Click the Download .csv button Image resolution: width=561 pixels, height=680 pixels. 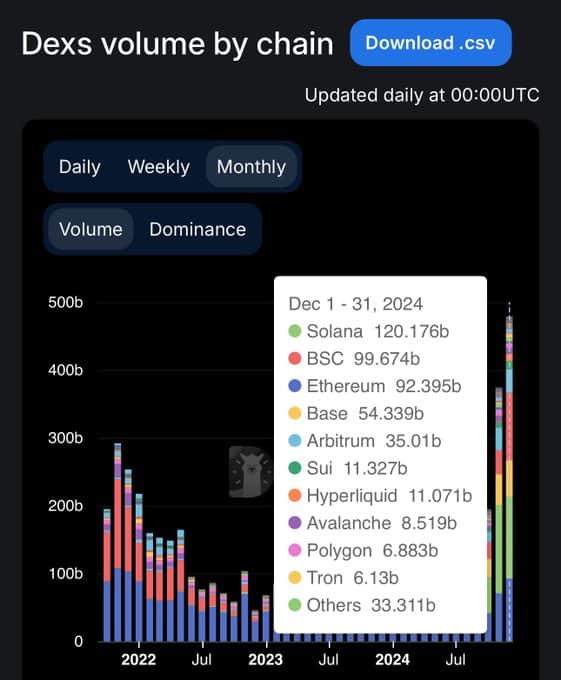[x=431, y=42]
